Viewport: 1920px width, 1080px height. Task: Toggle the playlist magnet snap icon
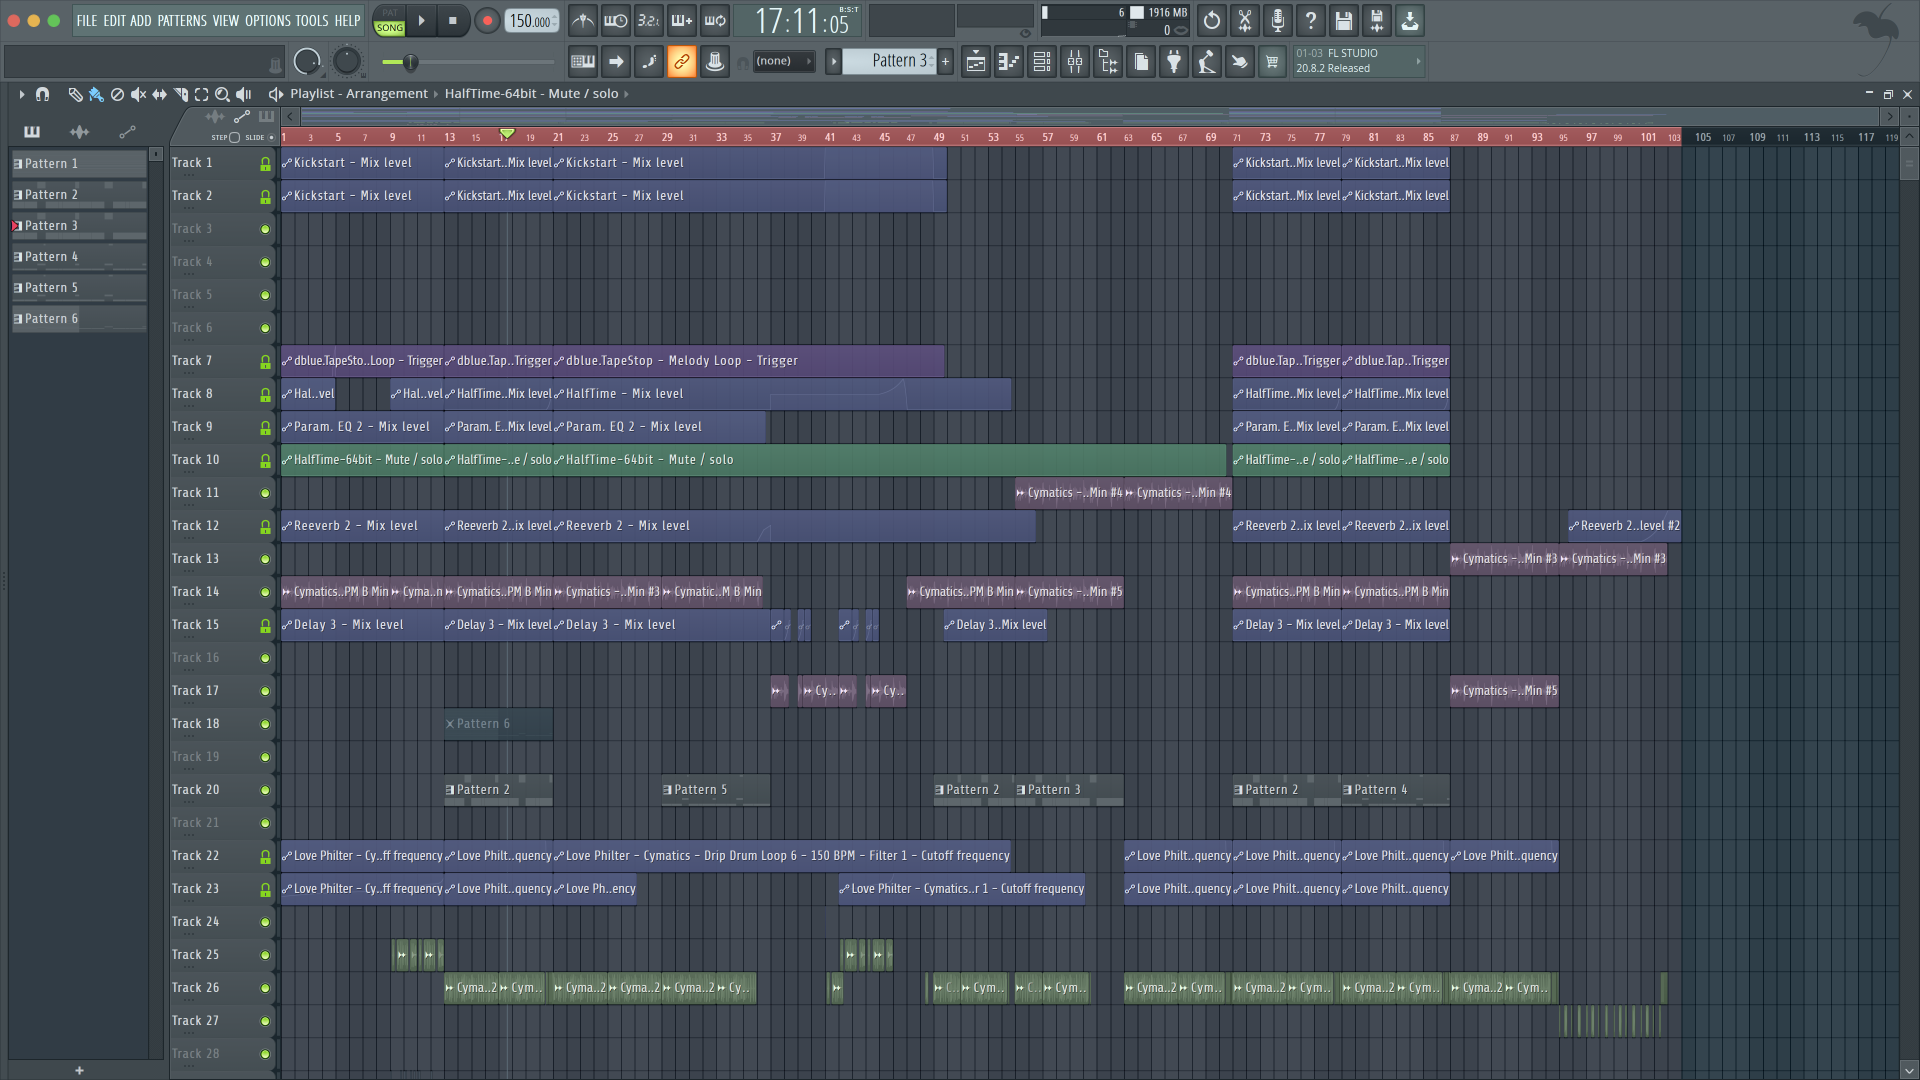pyautogui.click(x=42, y=94)
